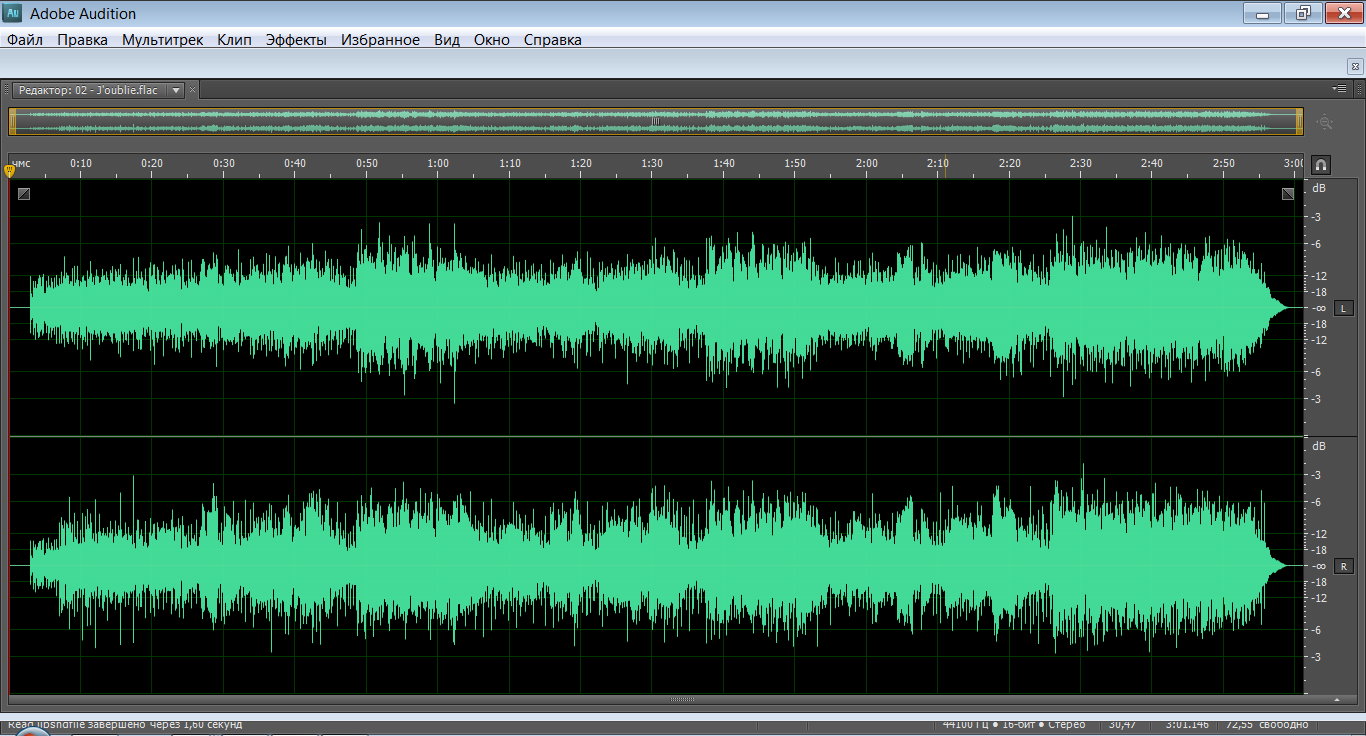
Task: Toggle the left channel L button
Action: click(x=1344, y=309)
